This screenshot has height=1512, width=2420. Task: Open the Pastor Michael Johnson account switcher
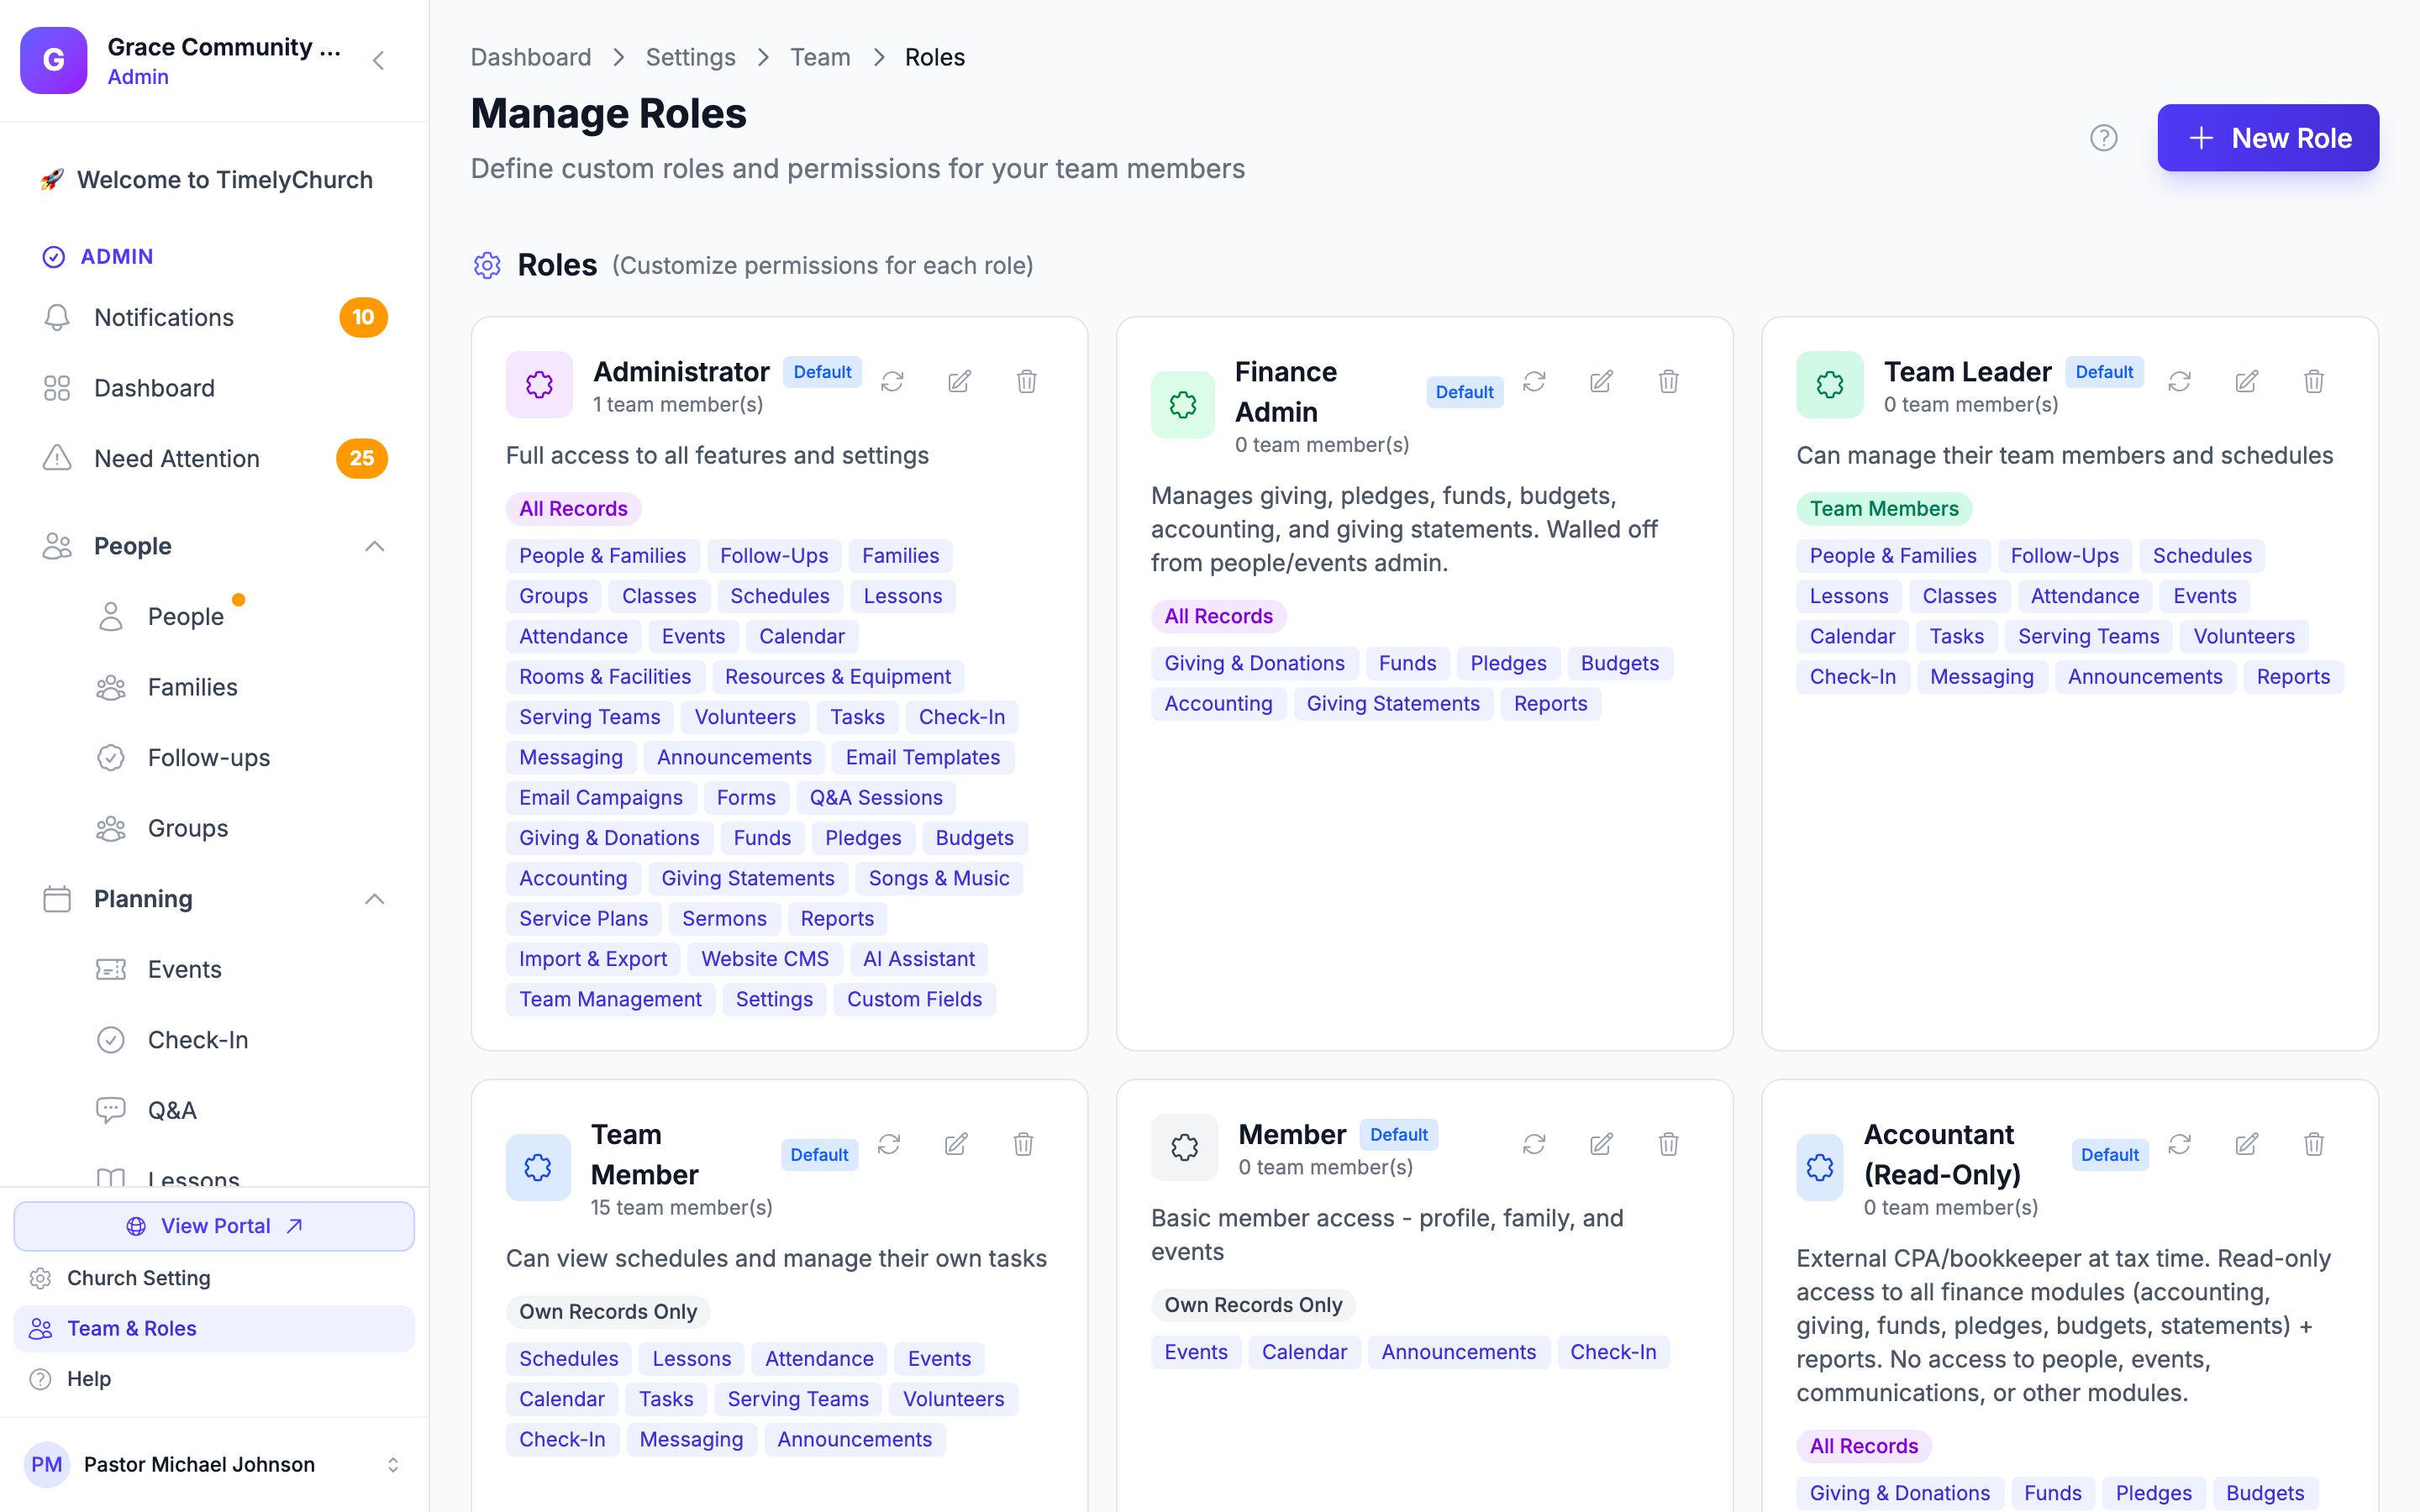[392, 1464]
